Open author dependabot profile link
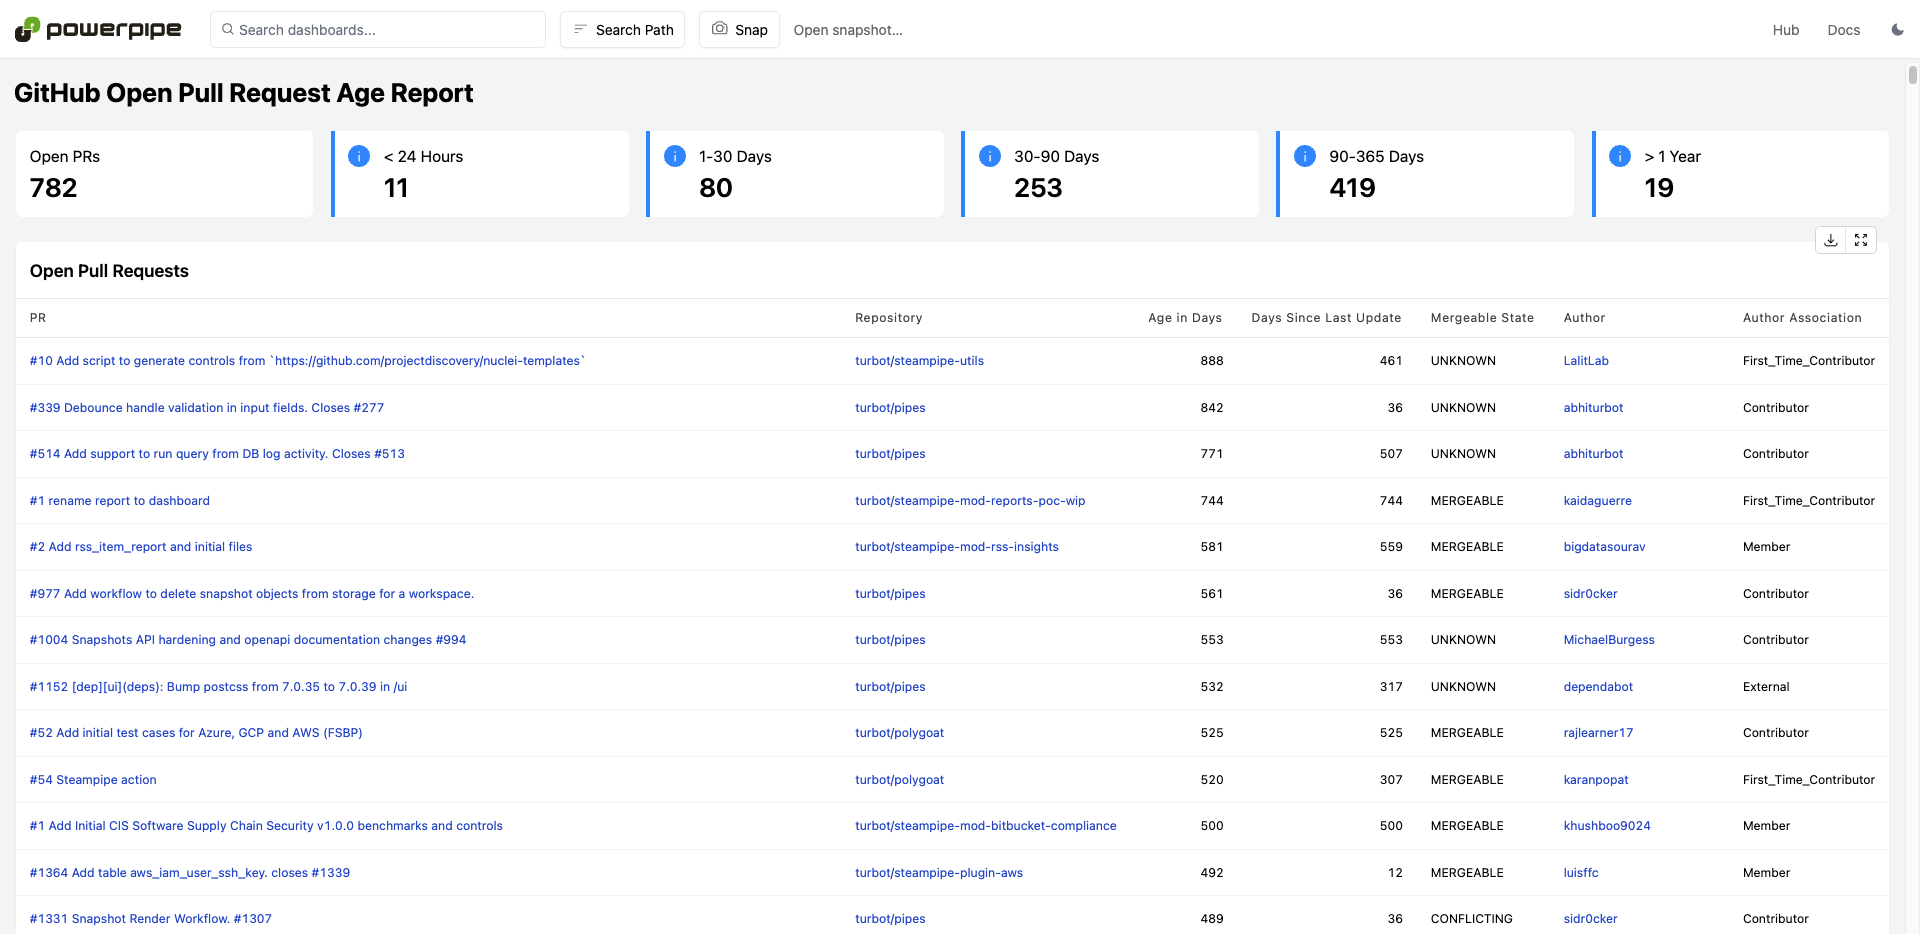Image resolution: width=1920 pixels, height=934 pixels. 1598,687
